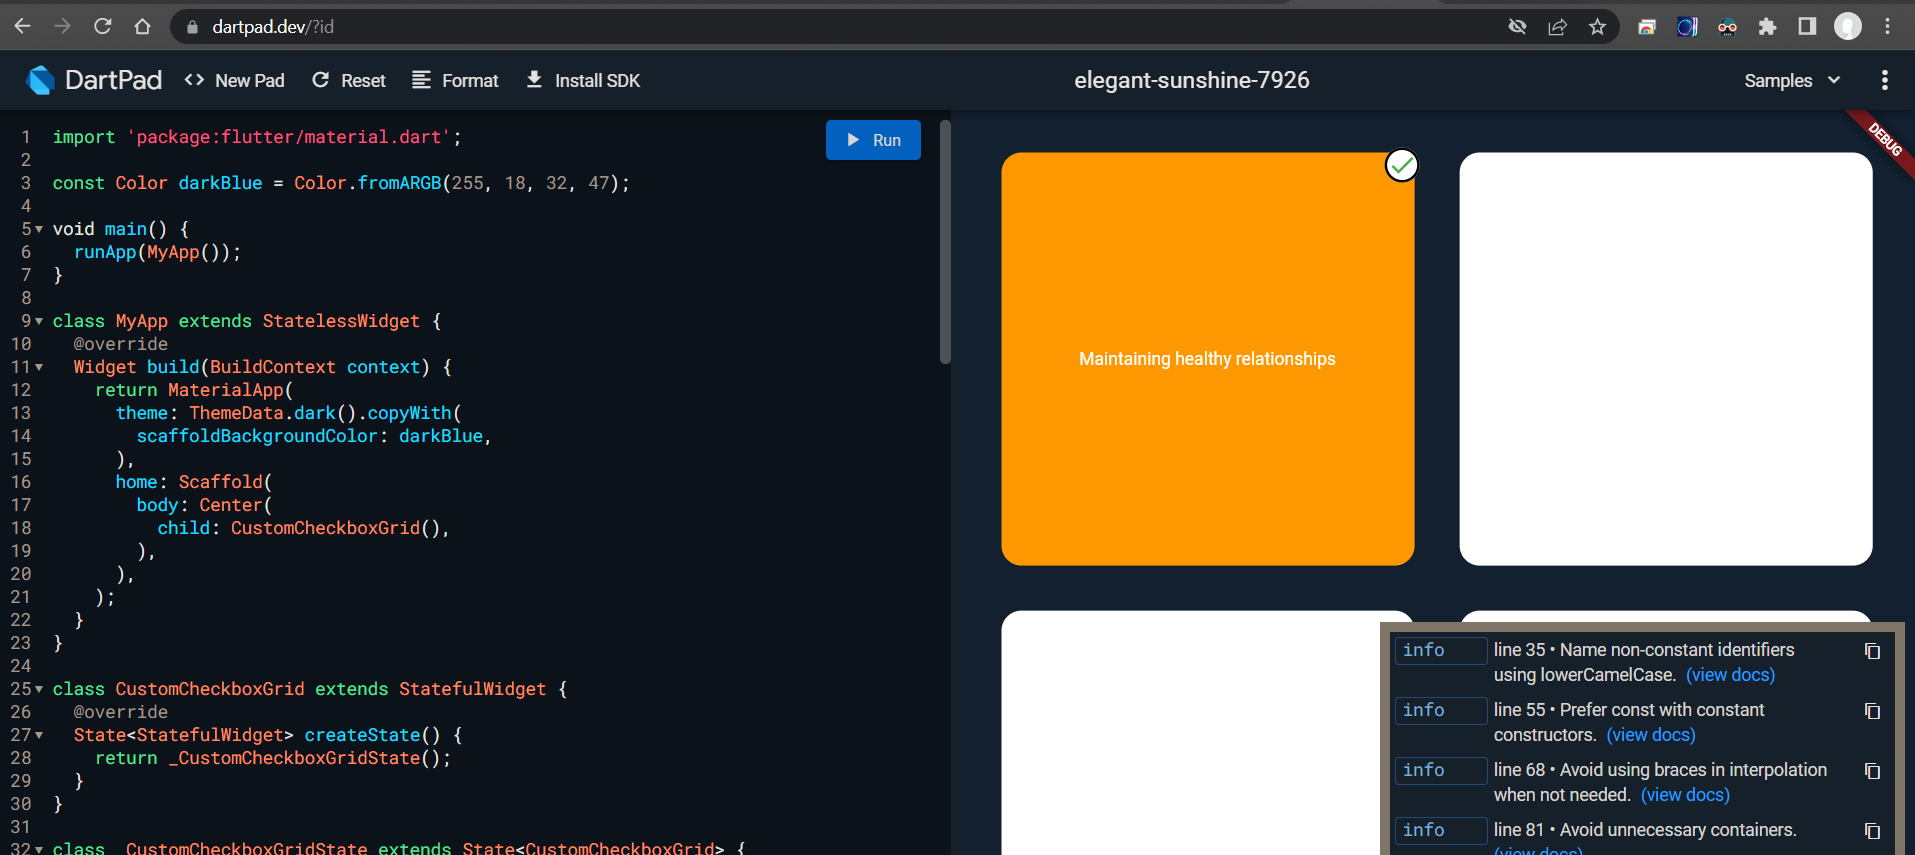Collapse the MyApp class at line 9
This screenshot has width=1915, height=855.
click(39, 321)
